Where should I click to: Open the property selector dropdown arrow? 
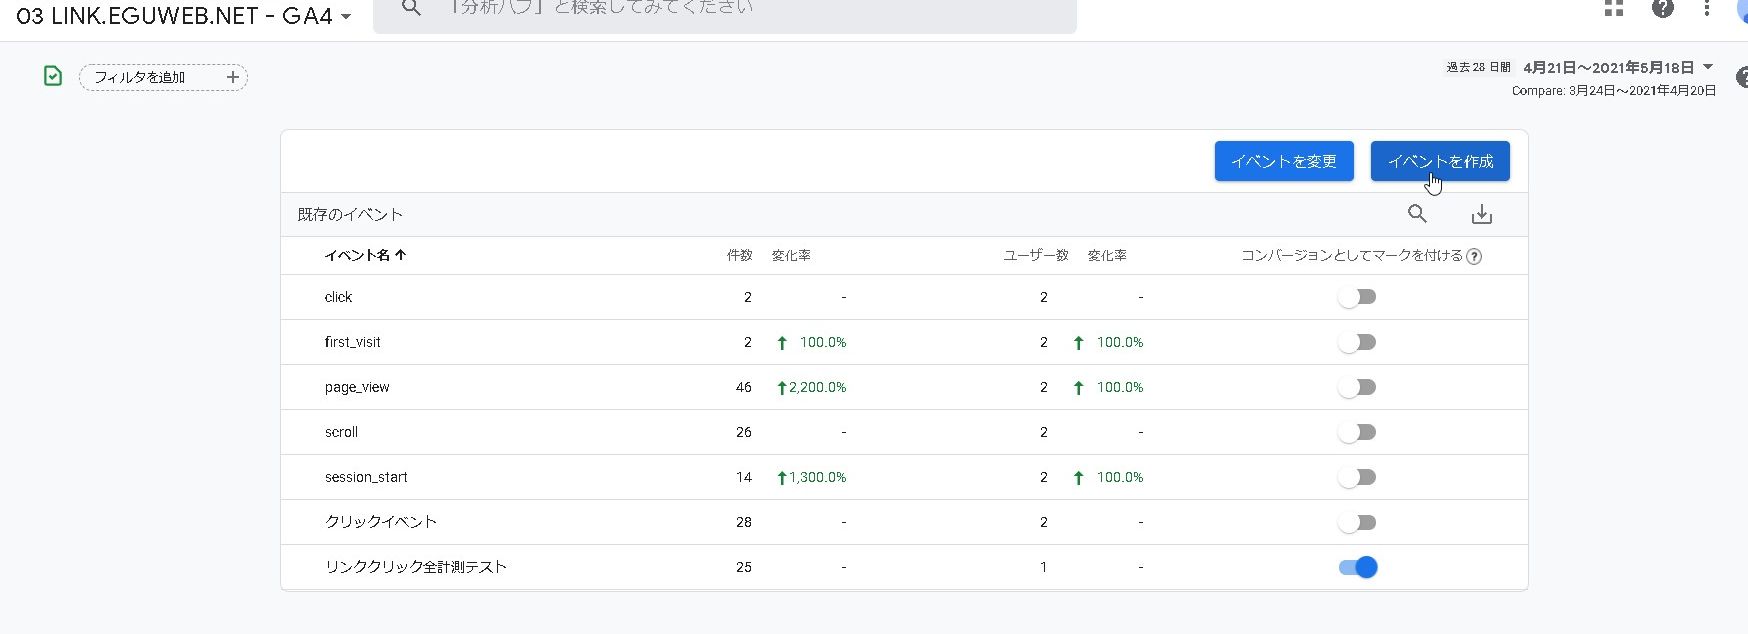[346, 16]
